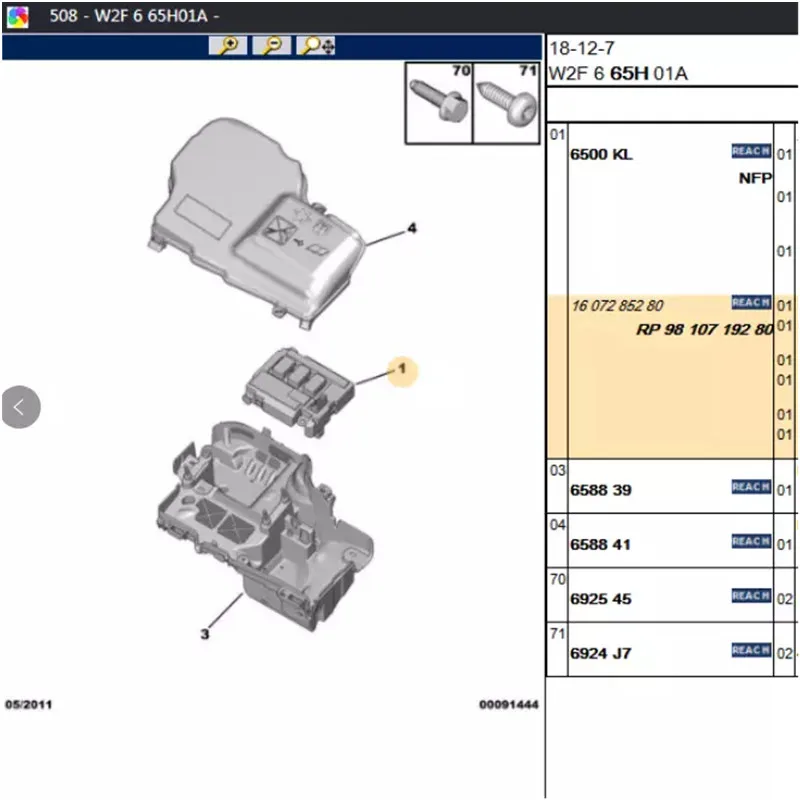Select part number 6588 39
This screenshot has width=800, height=800.
(x=601, y=490)
